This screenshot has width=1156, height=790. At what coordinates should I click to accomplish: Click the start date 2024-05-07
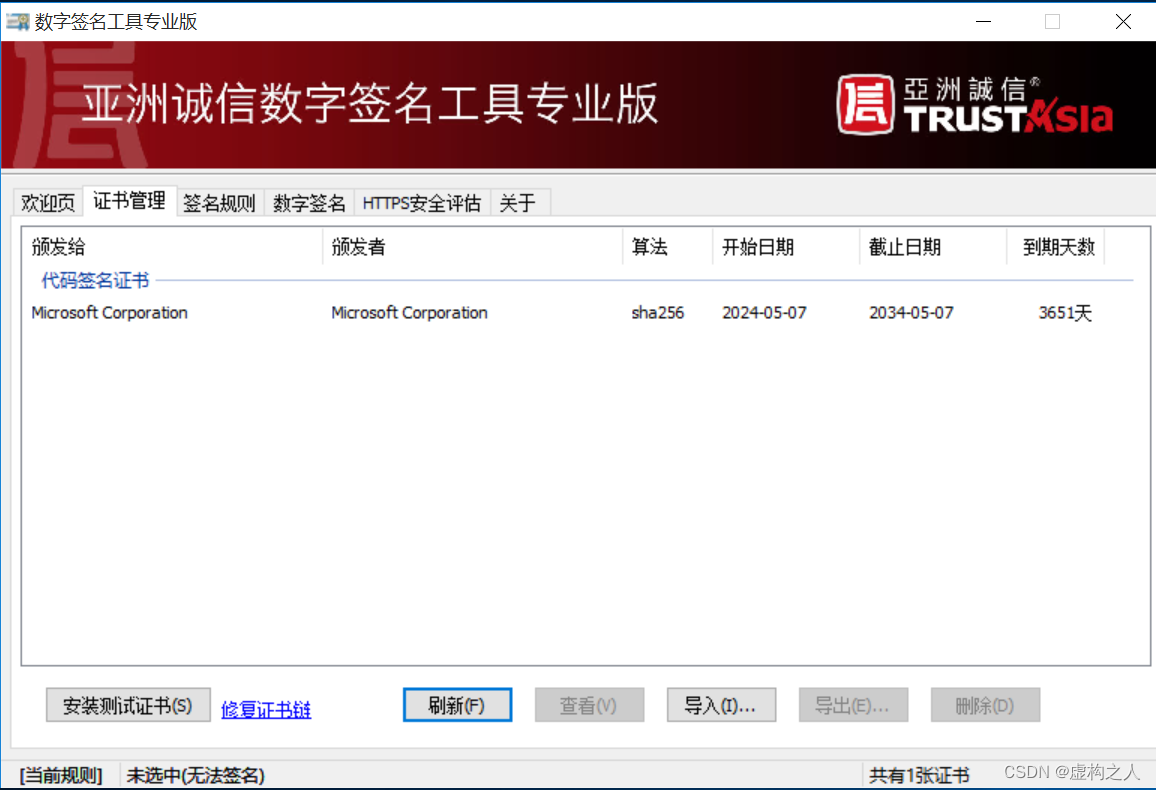pos(765,312)
